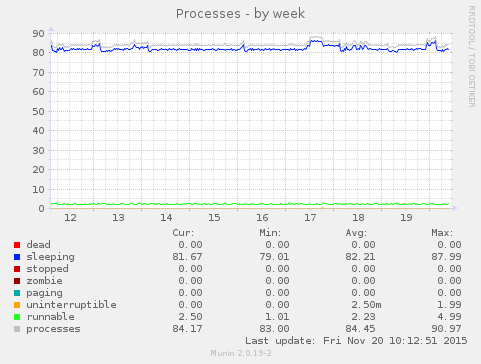The height and width of the screenshot is (364, 481).
Task: Click sleeping current value 81.67
Action: pyautogui.click(x=187, y=257)
